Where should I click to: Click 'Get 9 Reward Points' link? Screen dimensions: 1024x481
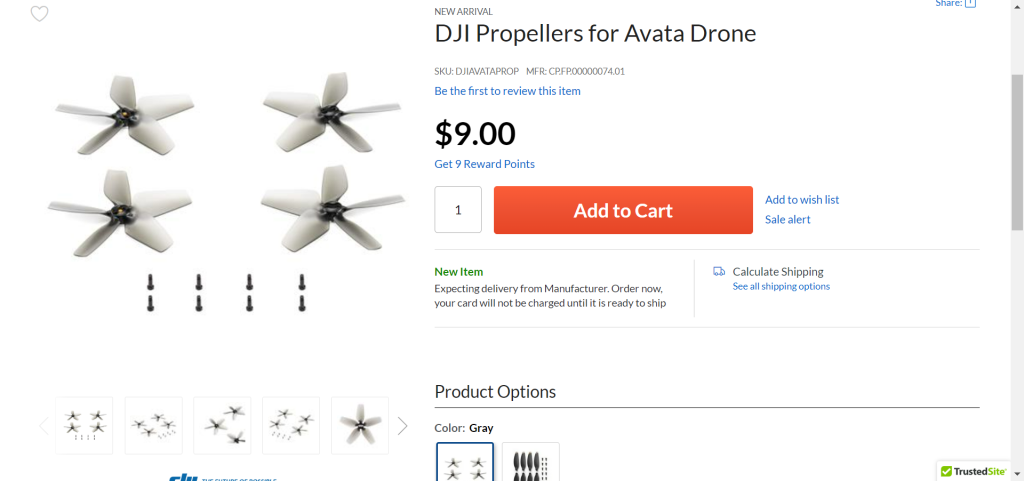484,164
